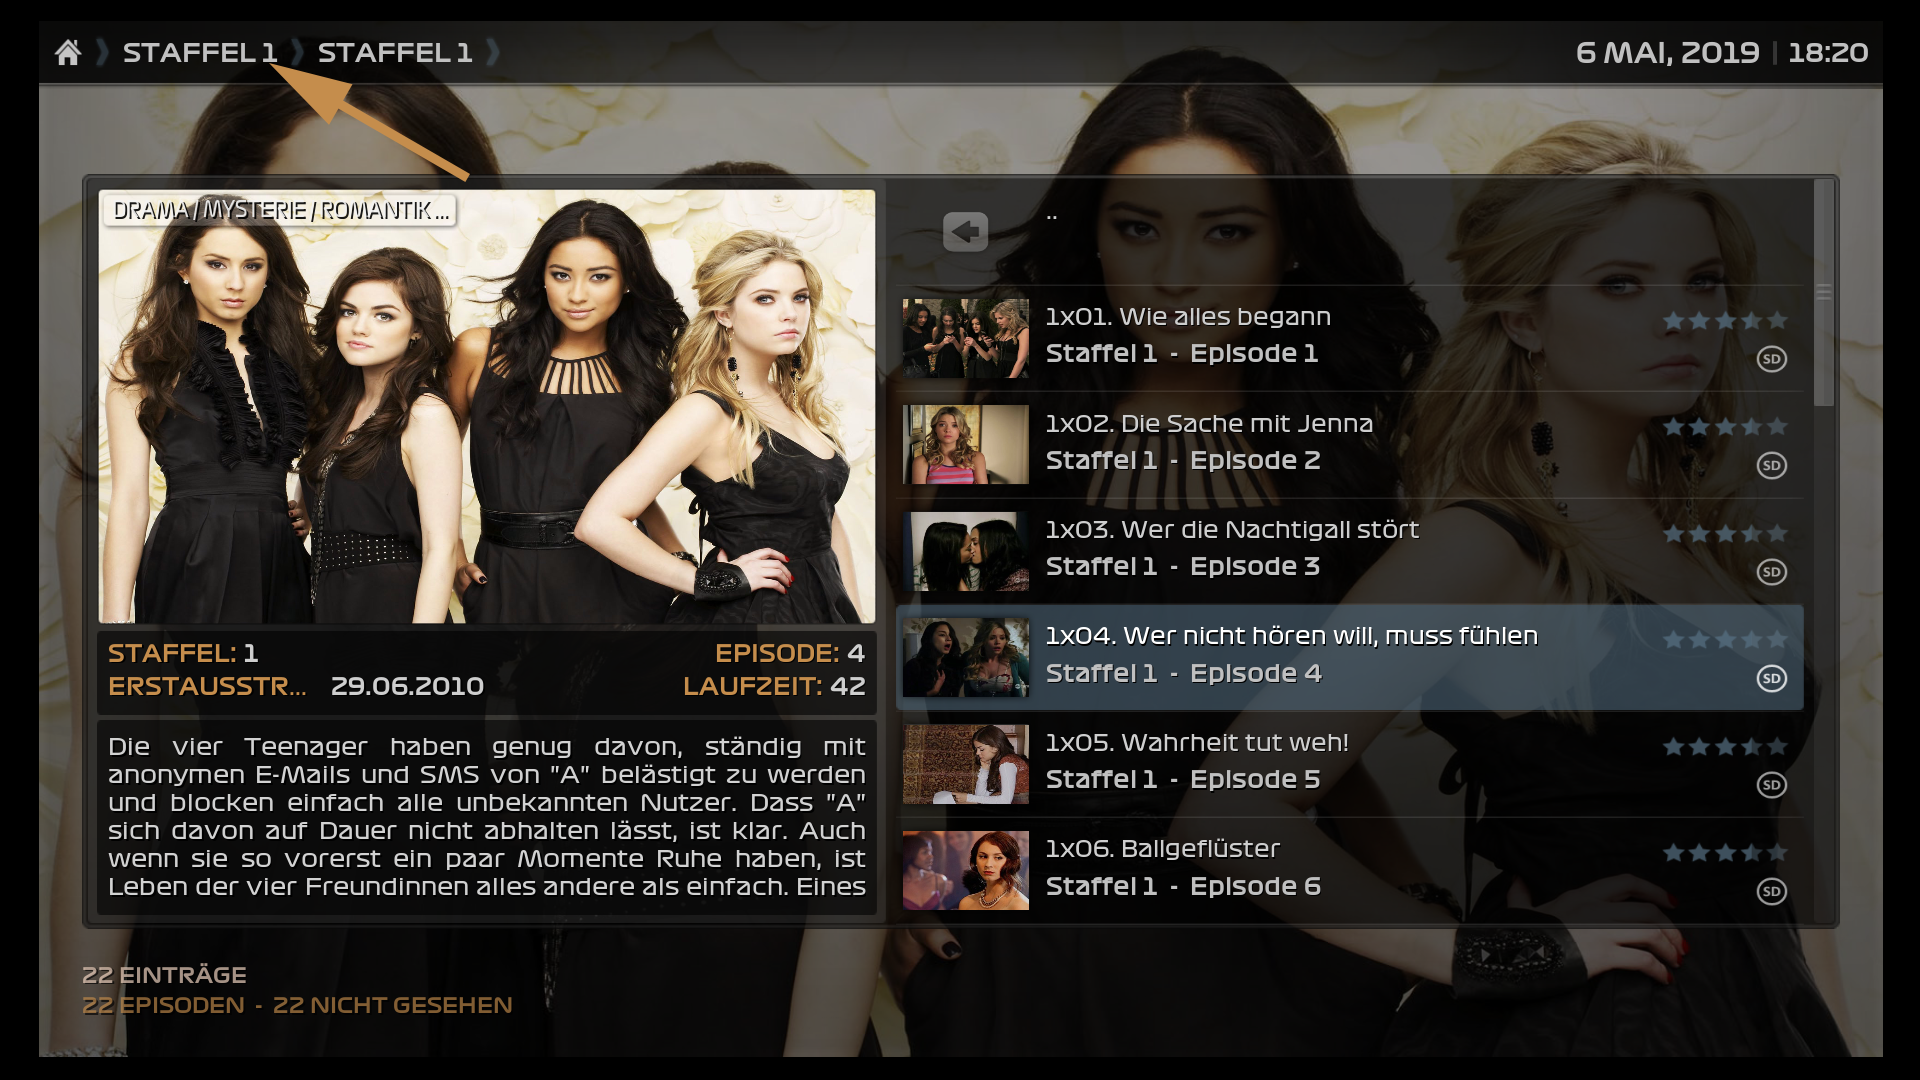Image resolution: width=1920 pixels, height=1080 pixels.
Task: Click the date '6 MAI, 2019'
Action: [x=1667, y=53]
